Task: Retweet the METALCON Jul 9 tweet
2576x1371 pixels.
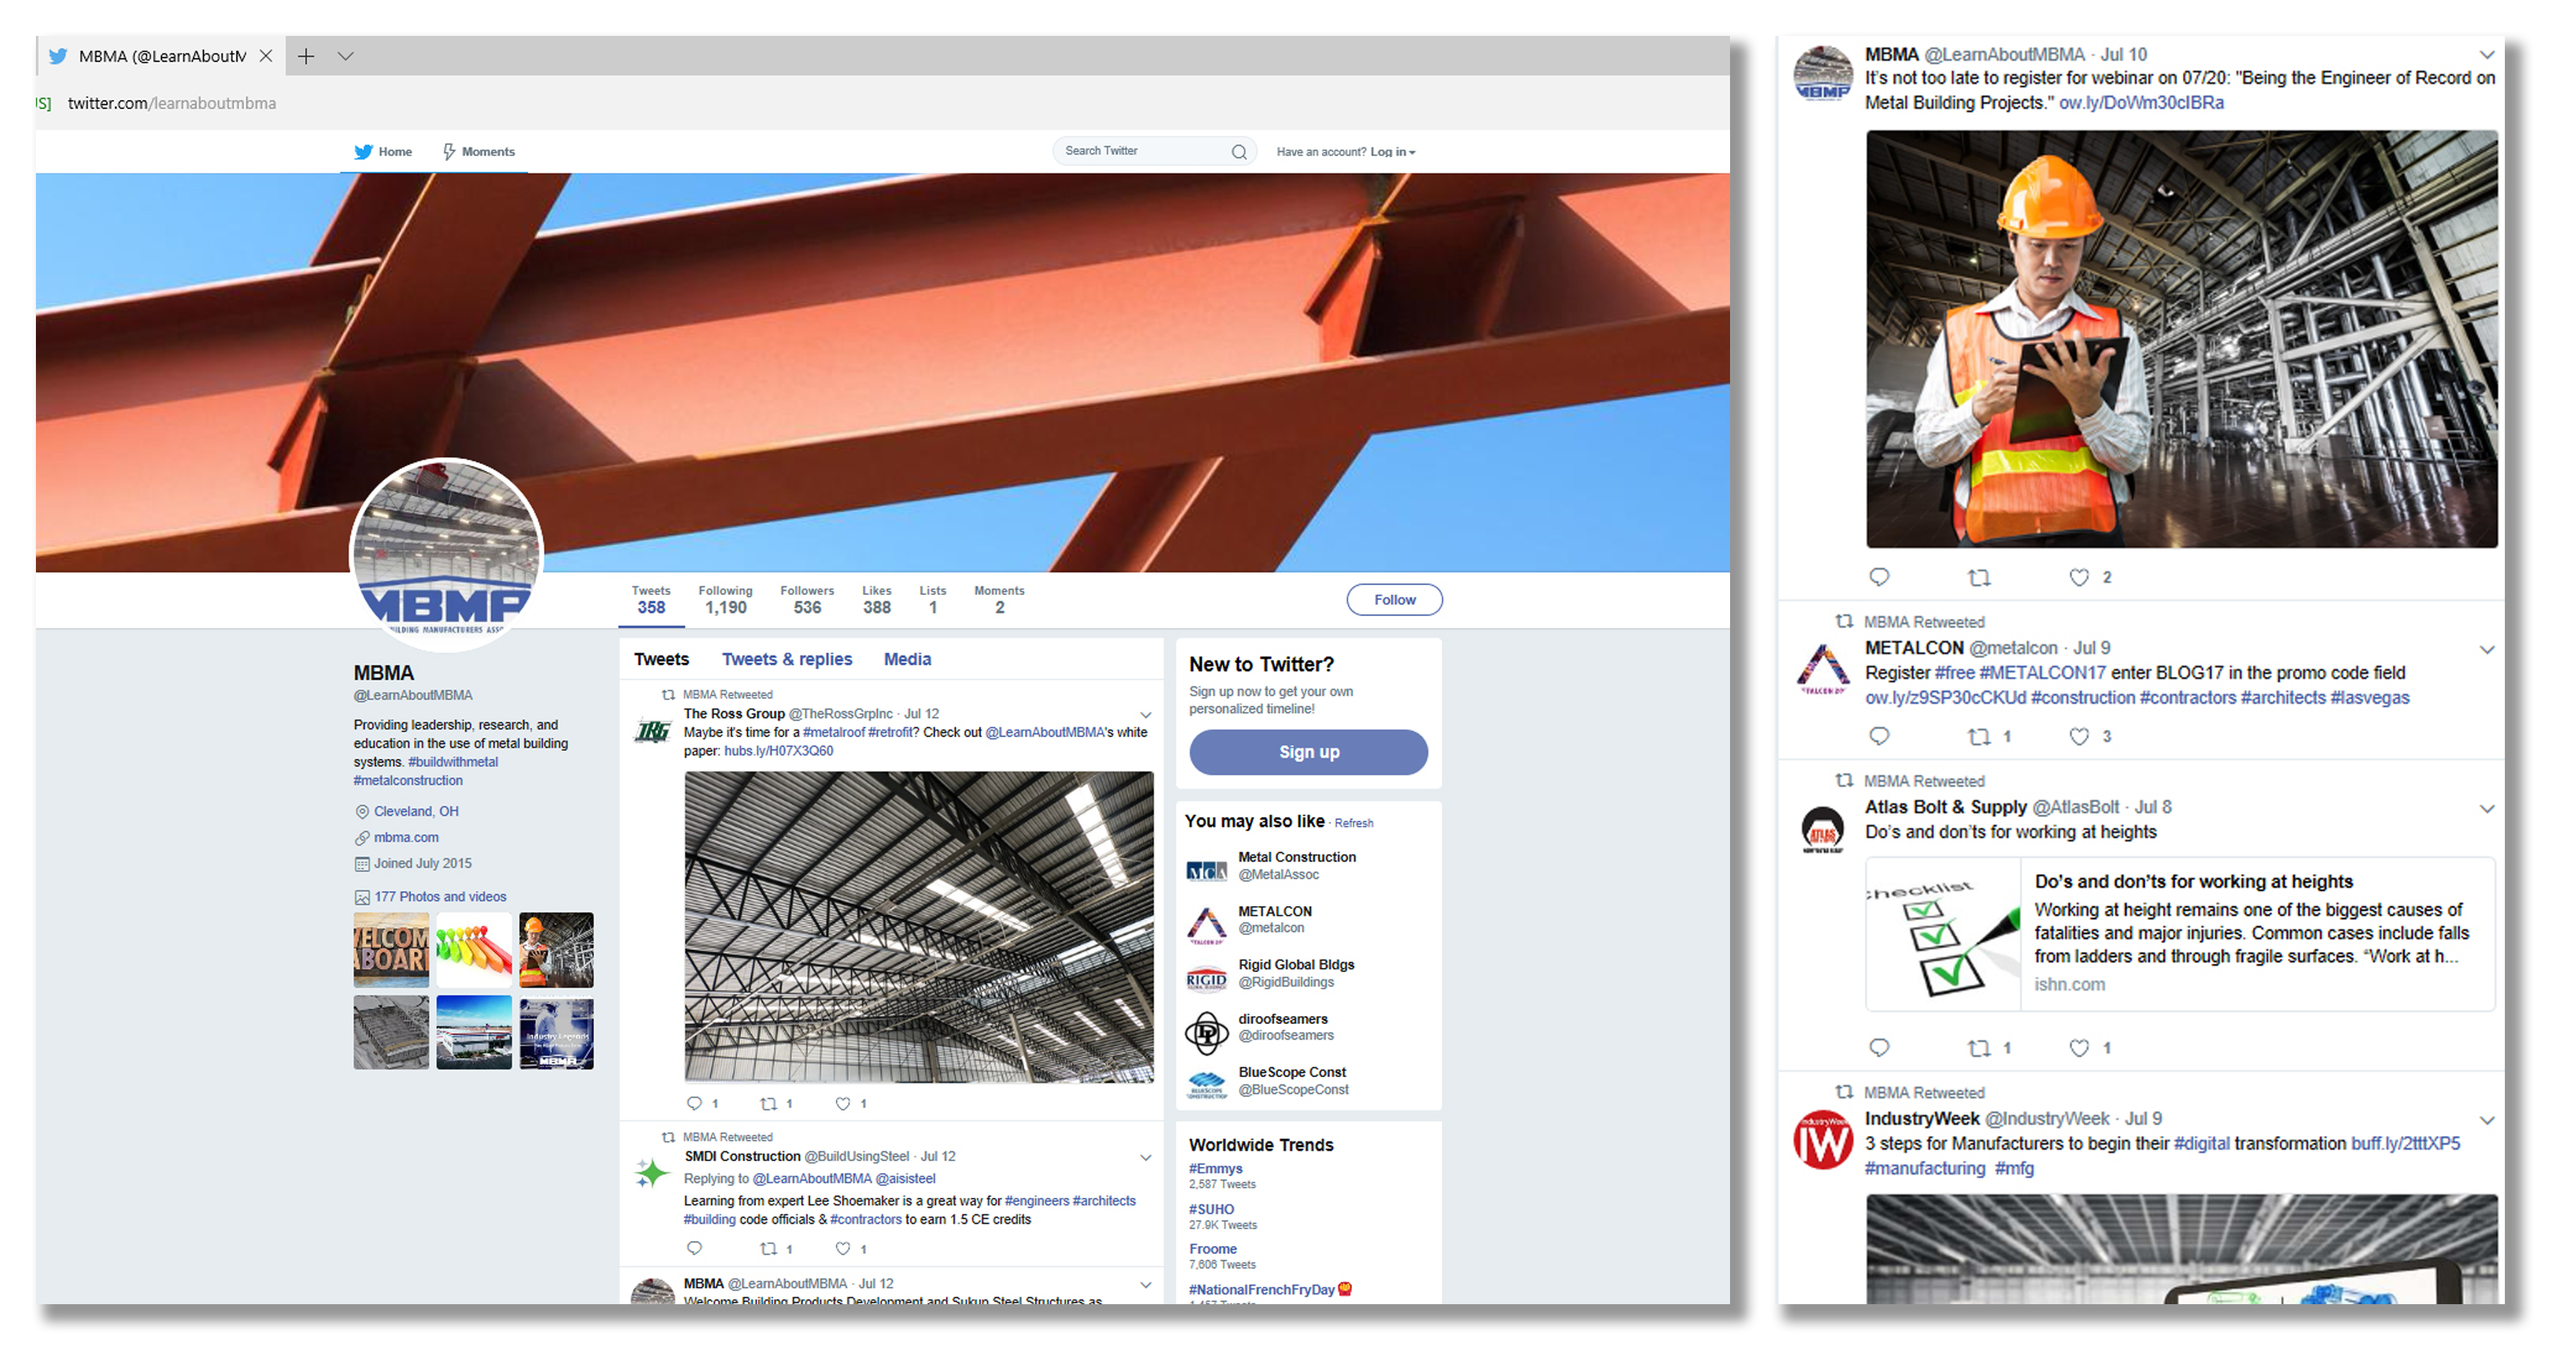Action: click(1979, 737)
